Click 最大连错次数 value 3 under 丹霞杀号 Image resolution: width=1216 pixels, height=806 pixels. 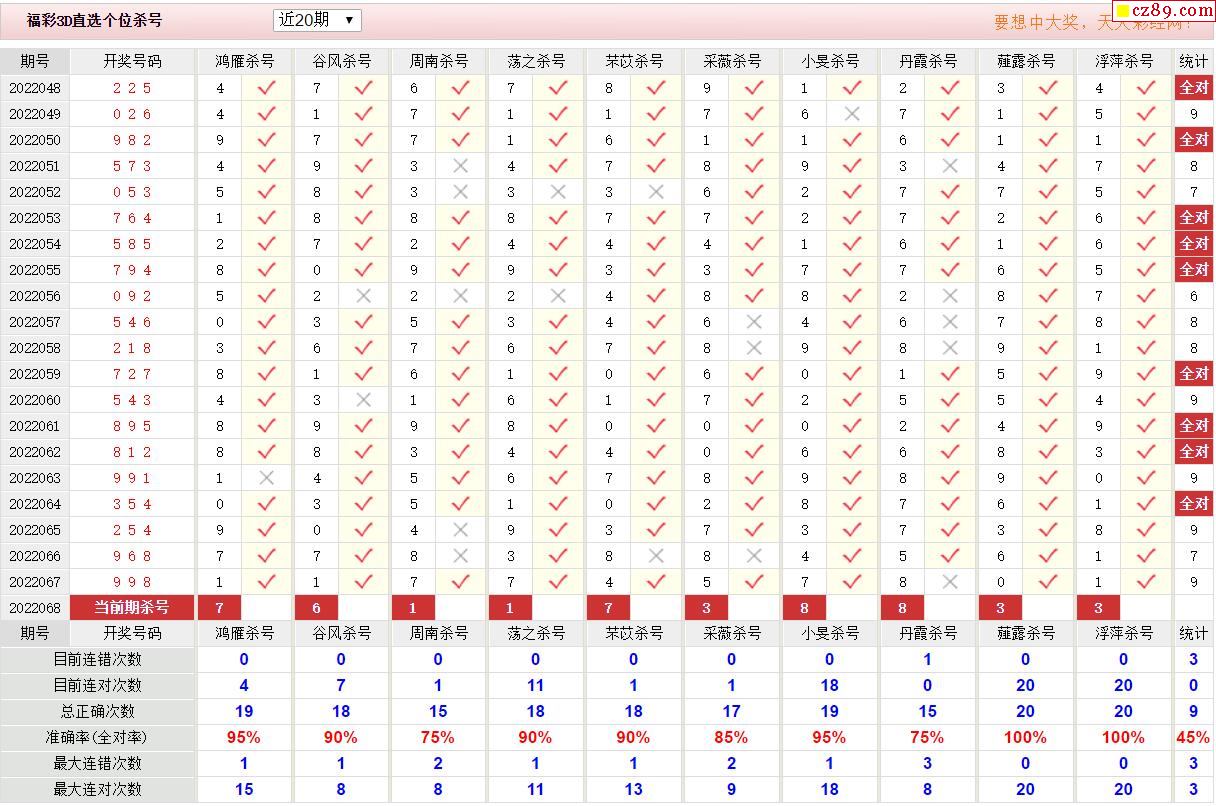click(927, 764)
